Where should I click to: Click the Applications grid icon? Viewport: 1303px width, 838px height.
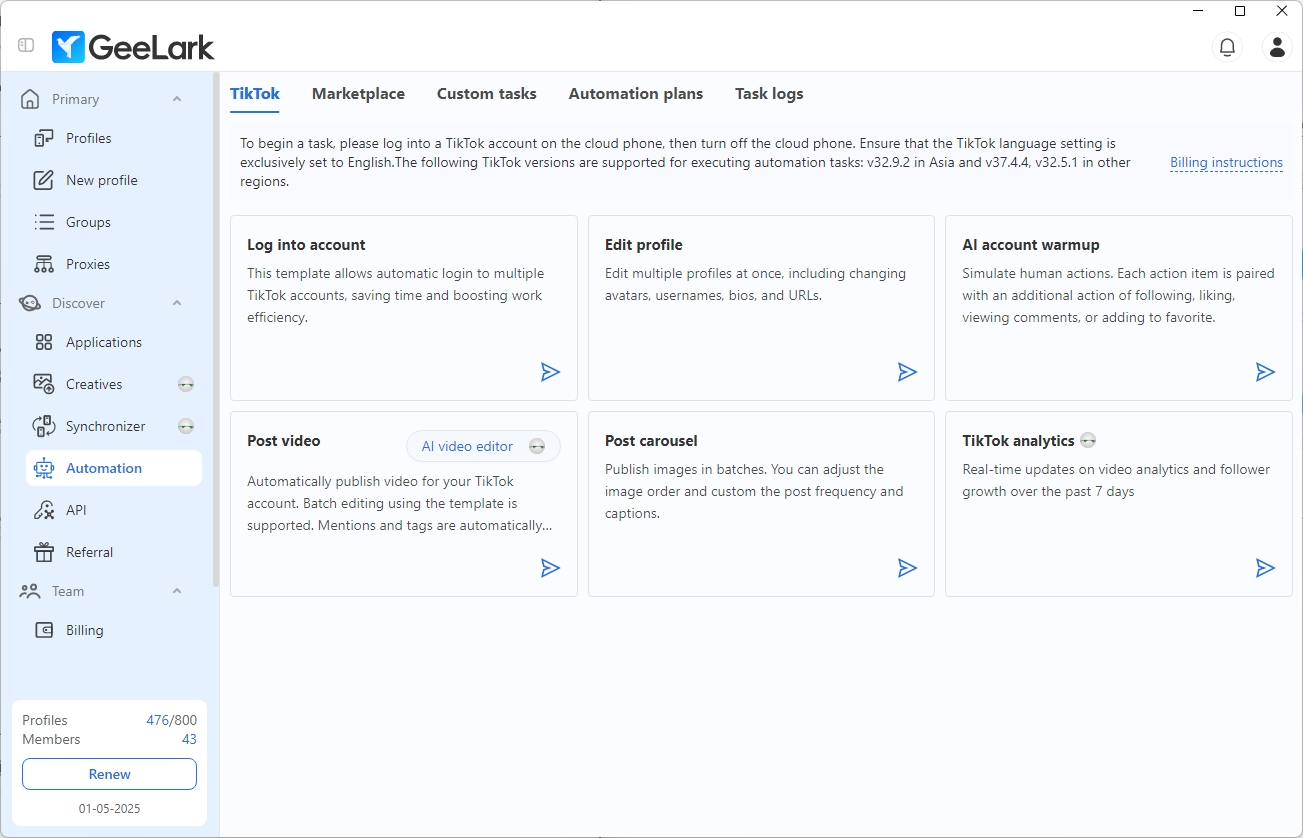coord(44,342)
